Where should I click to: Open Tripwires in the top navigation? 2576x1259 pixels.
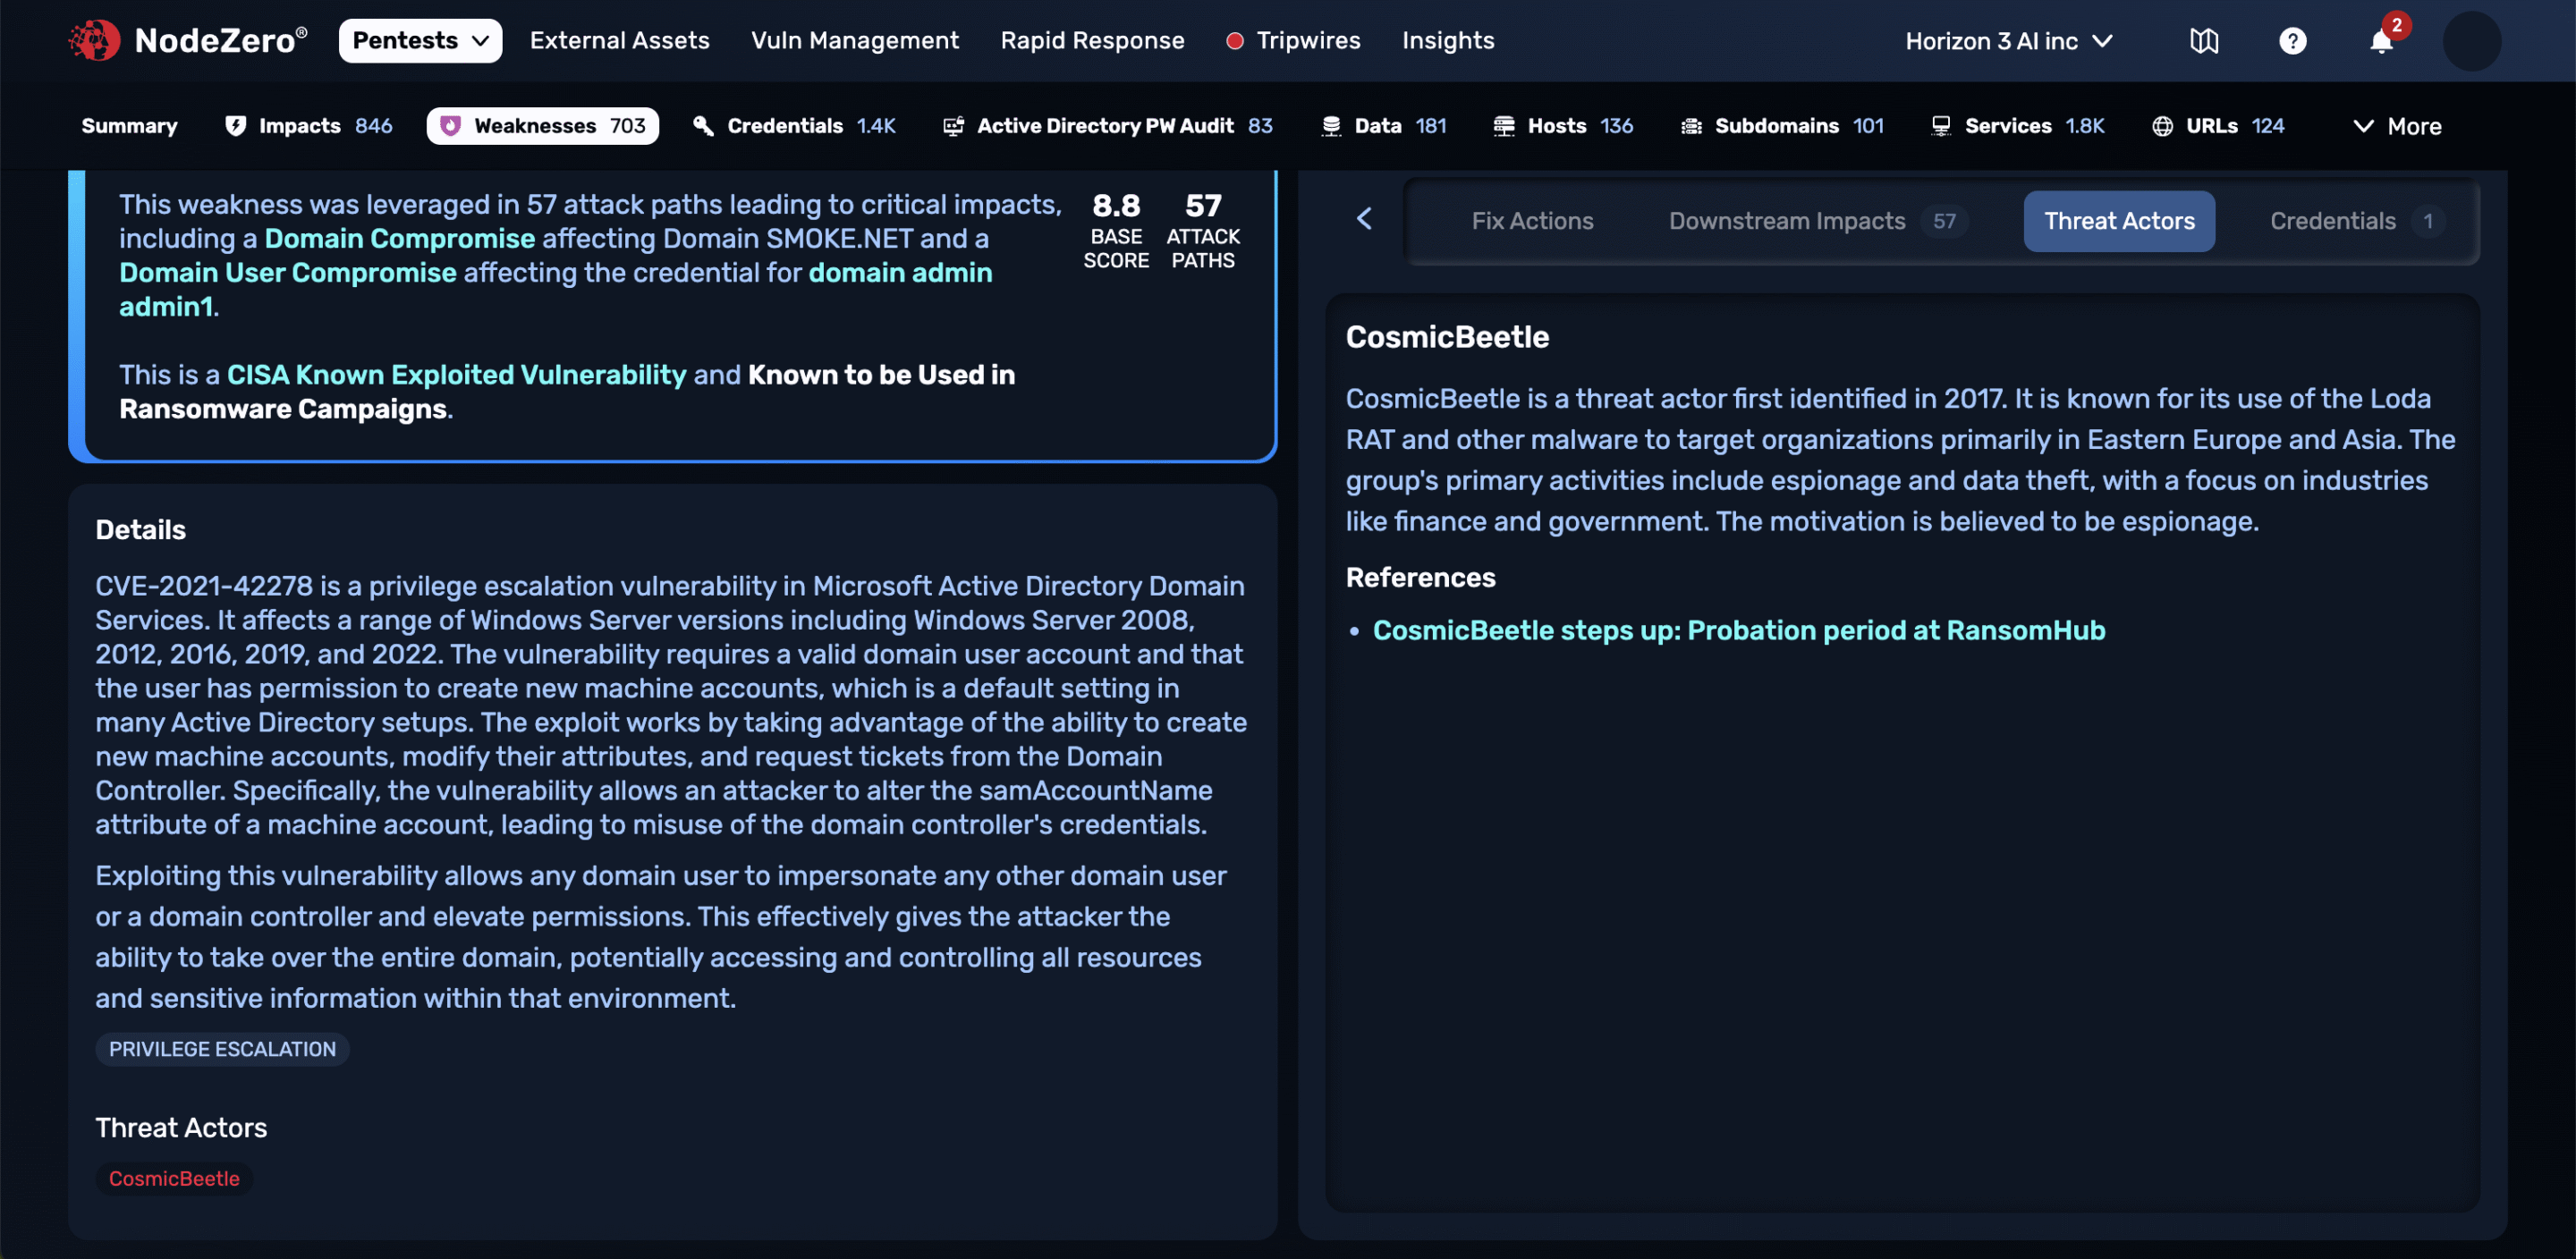tap(1293, 41)
